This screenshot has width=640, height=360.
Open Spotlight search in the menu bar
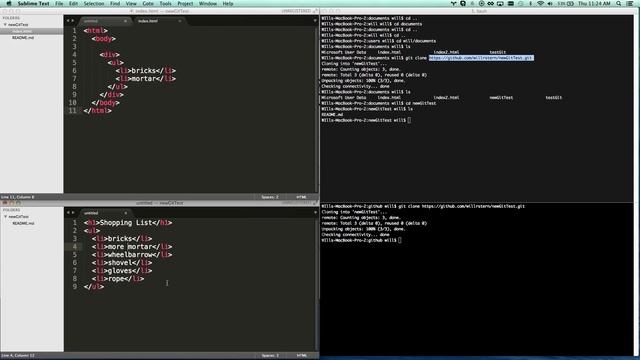pyautogui.click(x=619, y=3)
